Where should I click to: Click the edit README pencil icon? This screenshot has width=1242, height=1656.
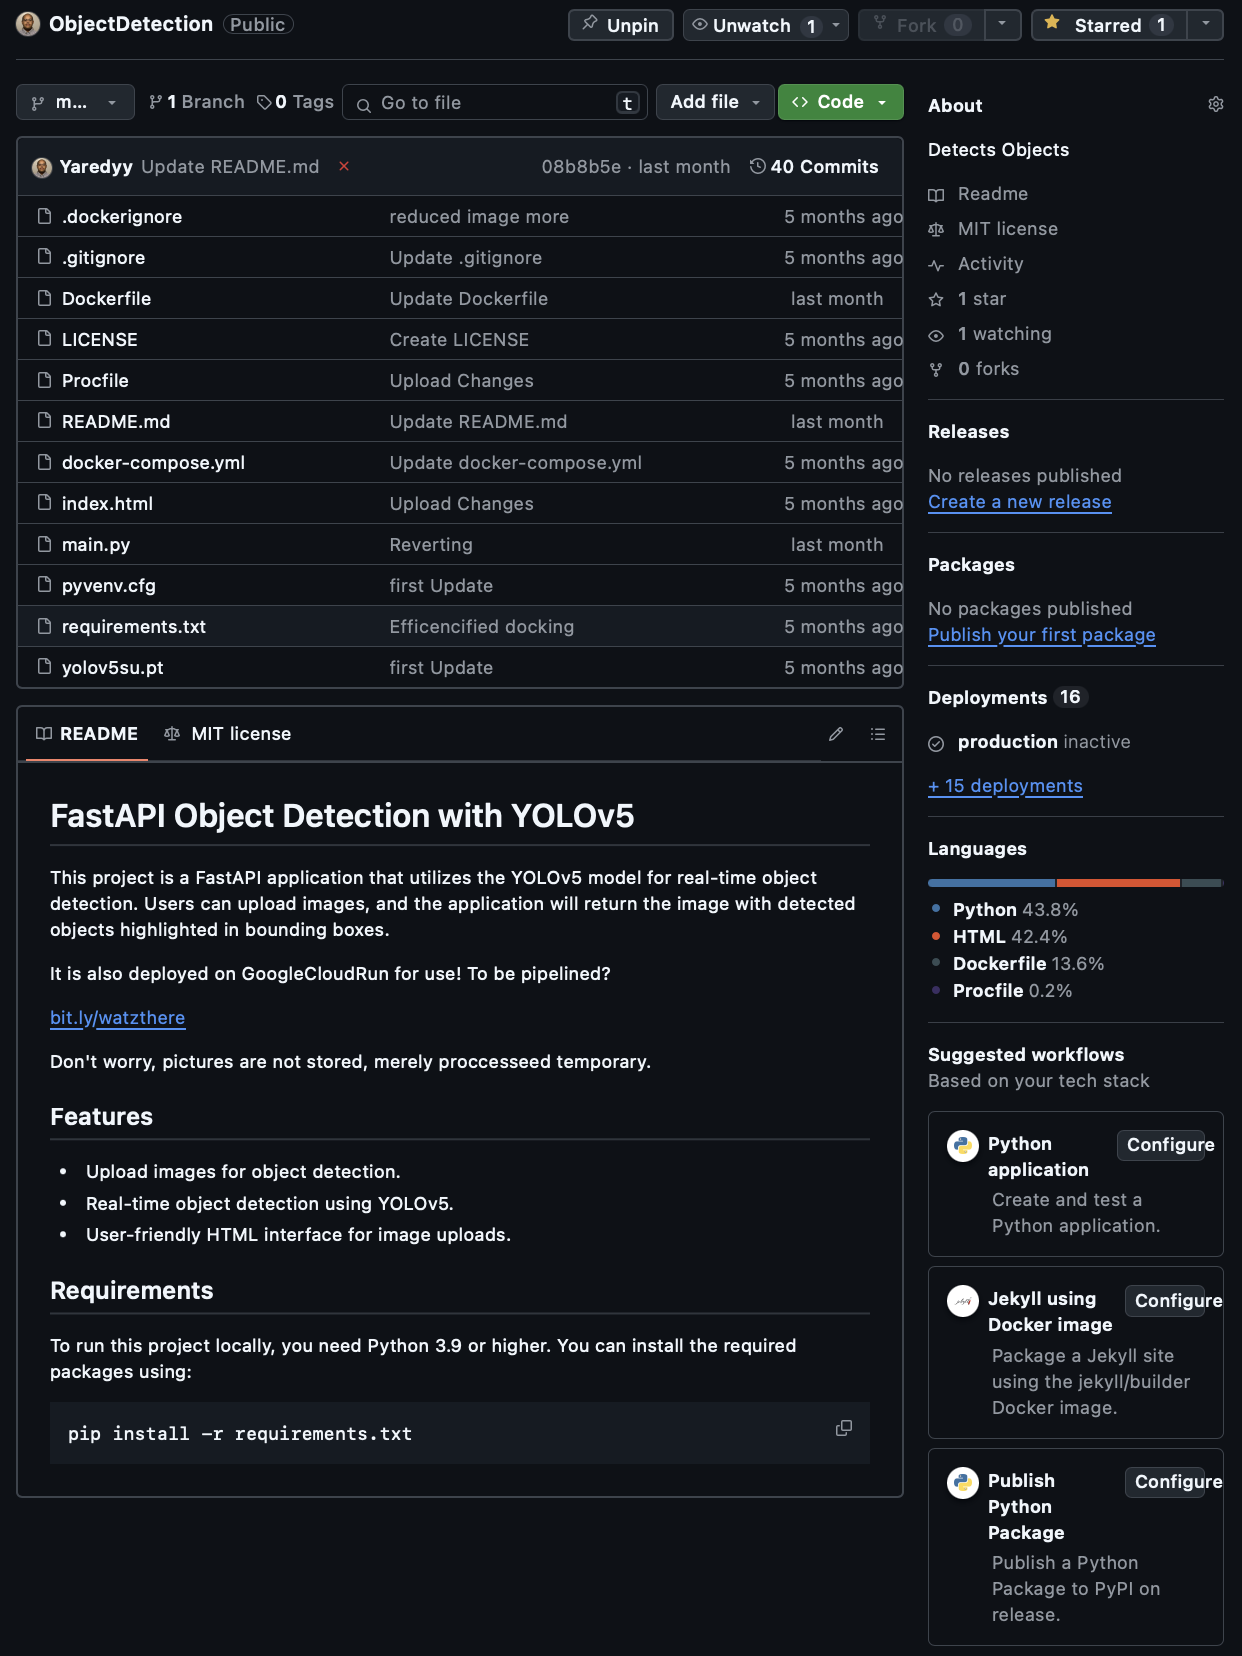coord(836,734)
